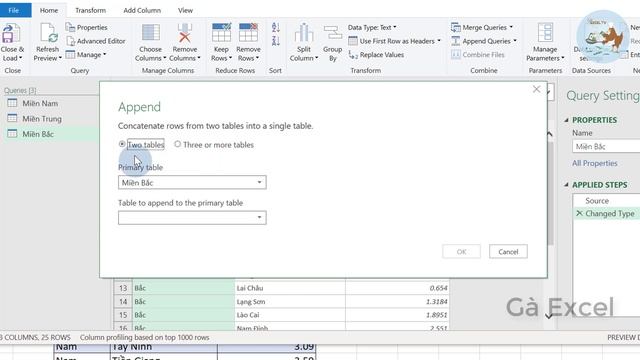Click Use First Row as Headers
This screenshot has width=640, height=360.
[x=395, y=41]
